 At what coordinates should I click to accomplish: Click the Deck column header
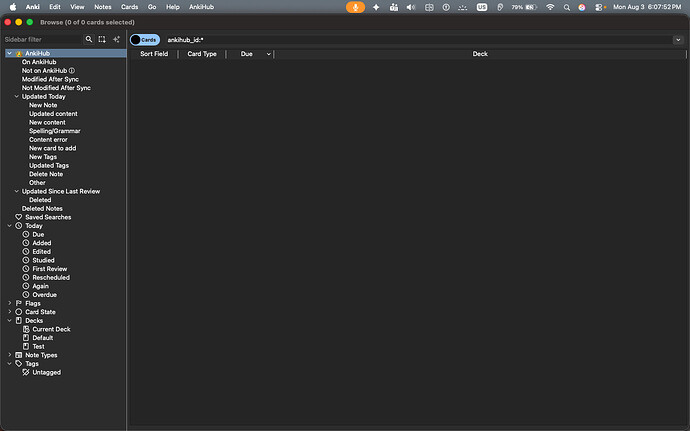pos(480,54)
